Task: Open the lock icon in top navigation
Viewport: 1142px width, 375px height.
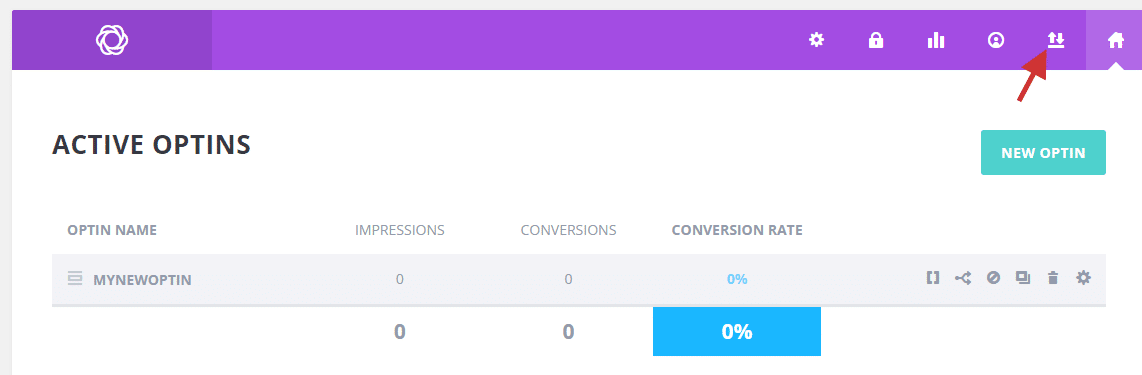Action: click(x=875, y=40)
